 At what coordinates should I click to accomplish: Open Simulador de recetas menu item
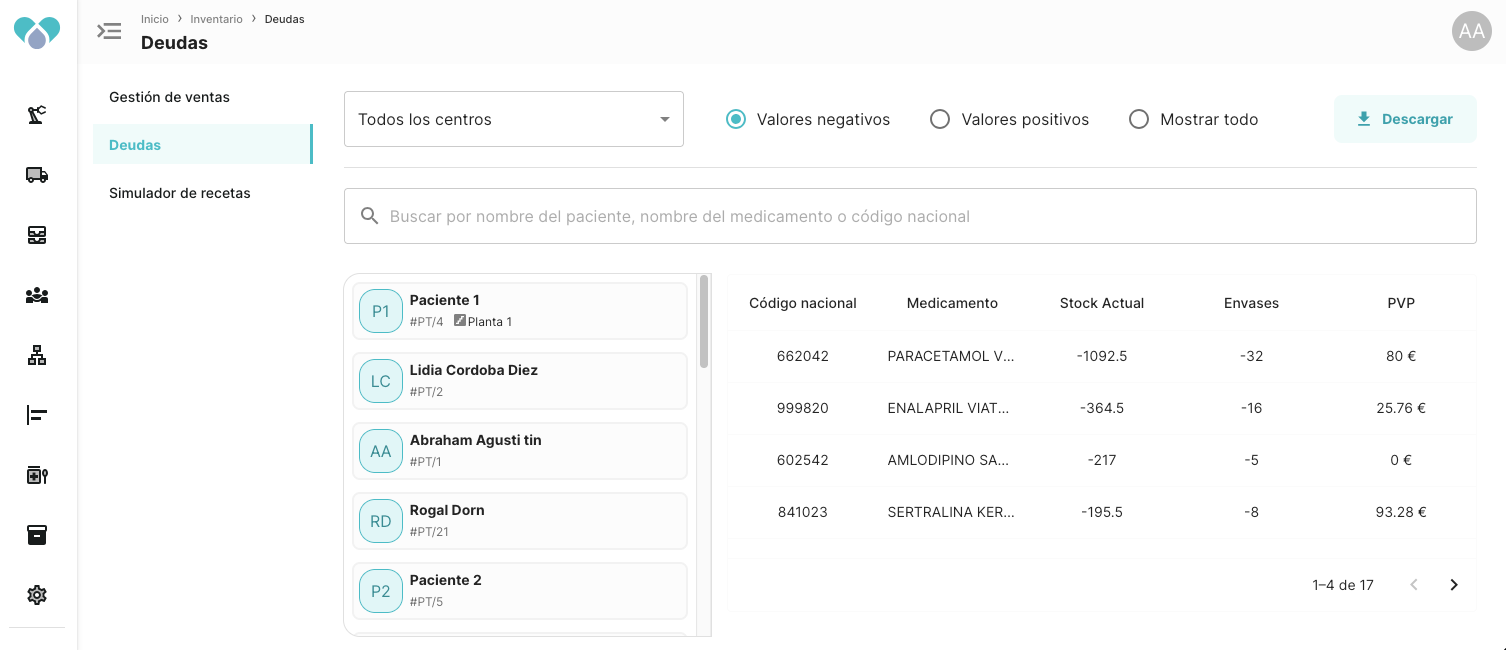(x=180, y=193)
